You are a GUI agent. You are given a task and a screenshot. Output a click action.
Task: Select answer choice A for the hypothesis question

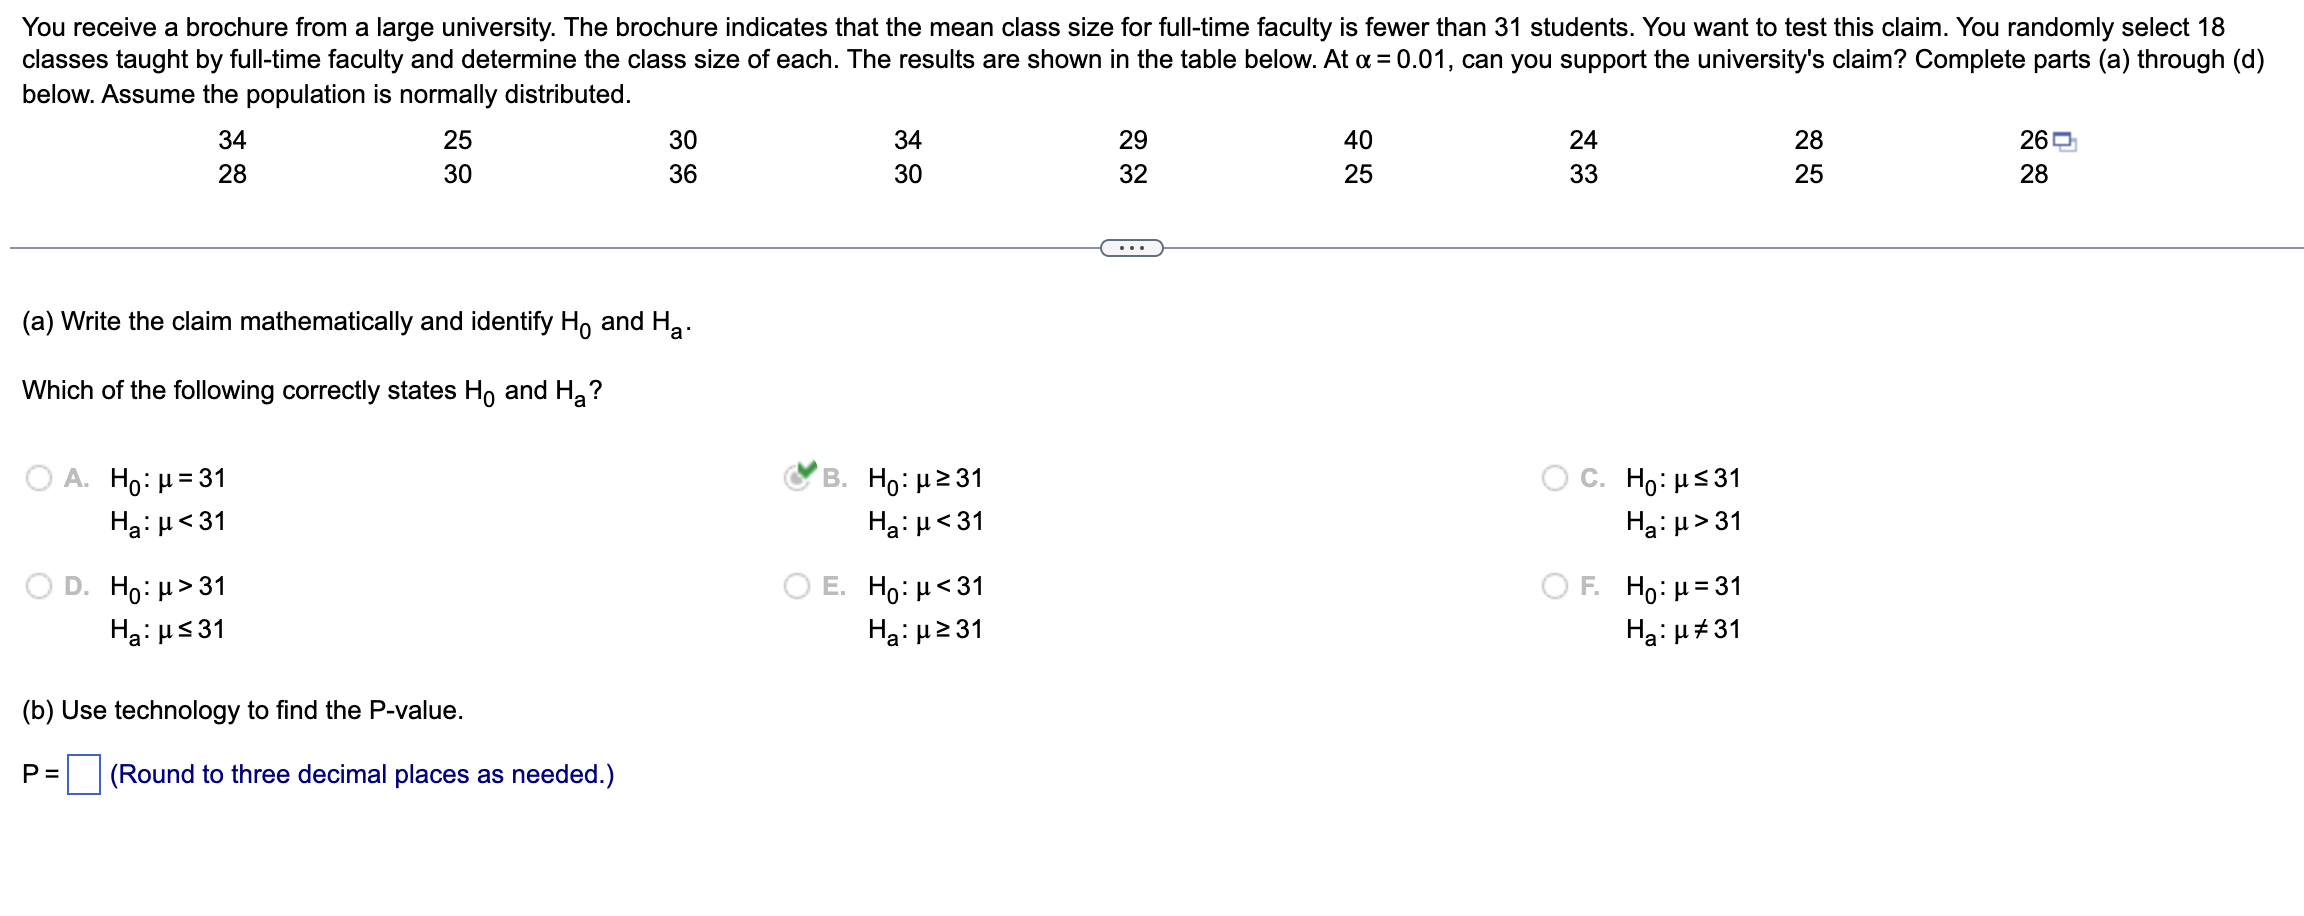(x=38, y=479)
